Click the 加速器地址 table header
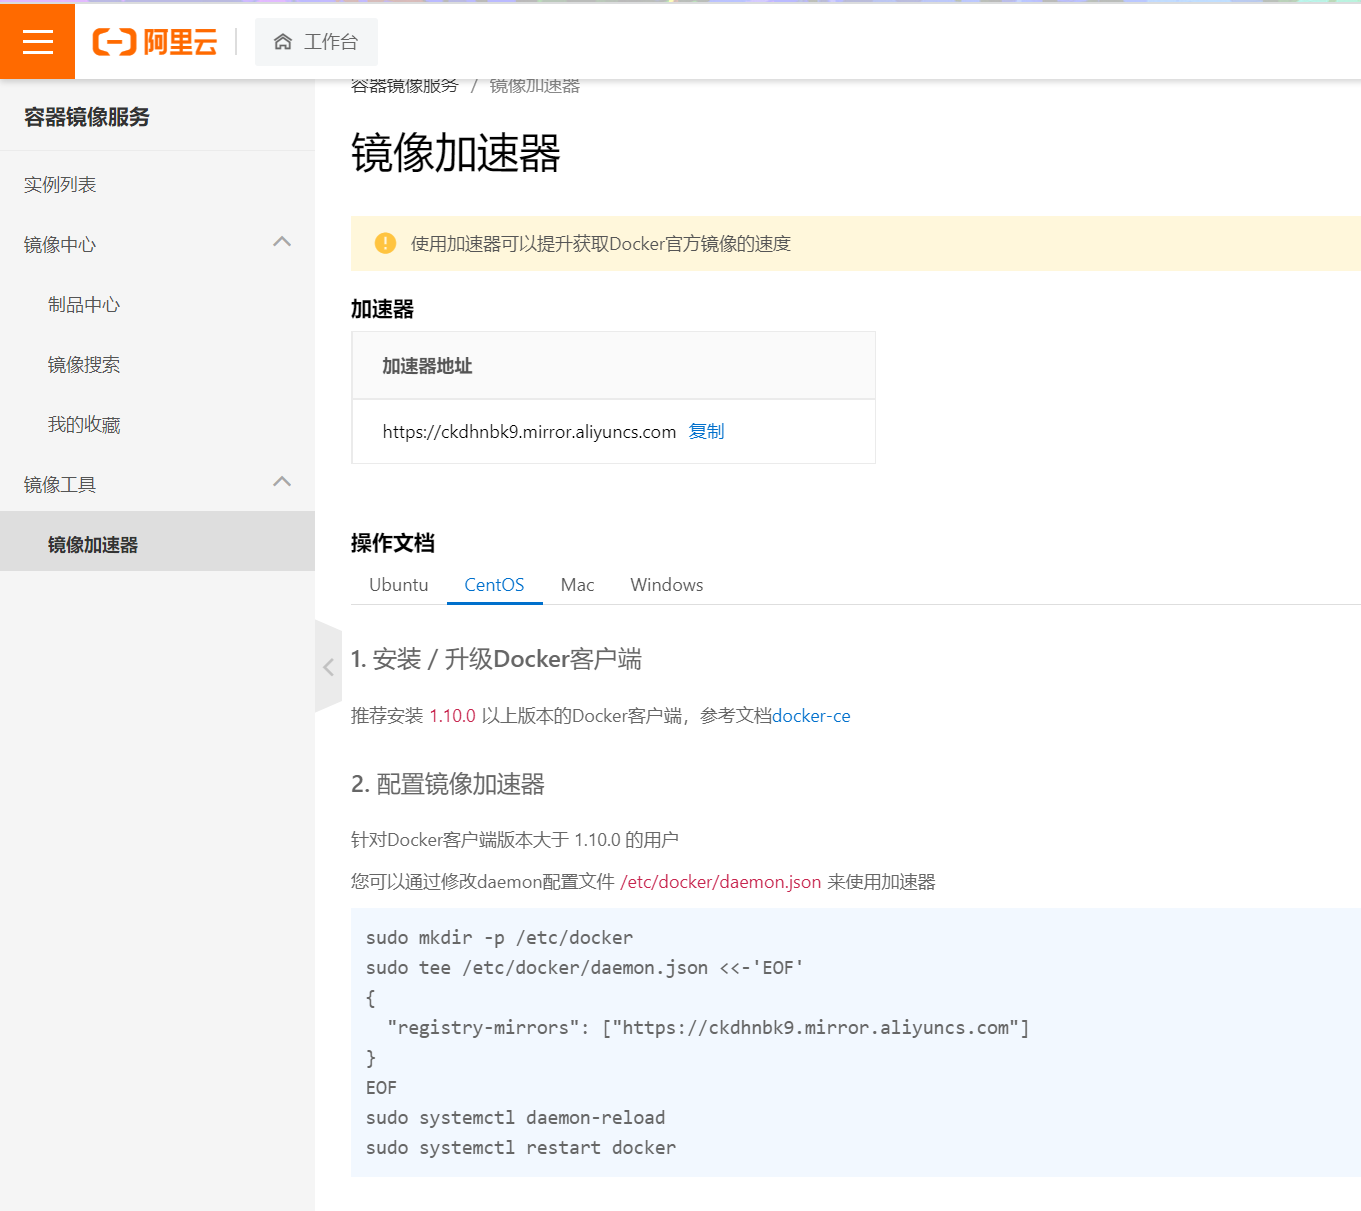 point(613,366)
